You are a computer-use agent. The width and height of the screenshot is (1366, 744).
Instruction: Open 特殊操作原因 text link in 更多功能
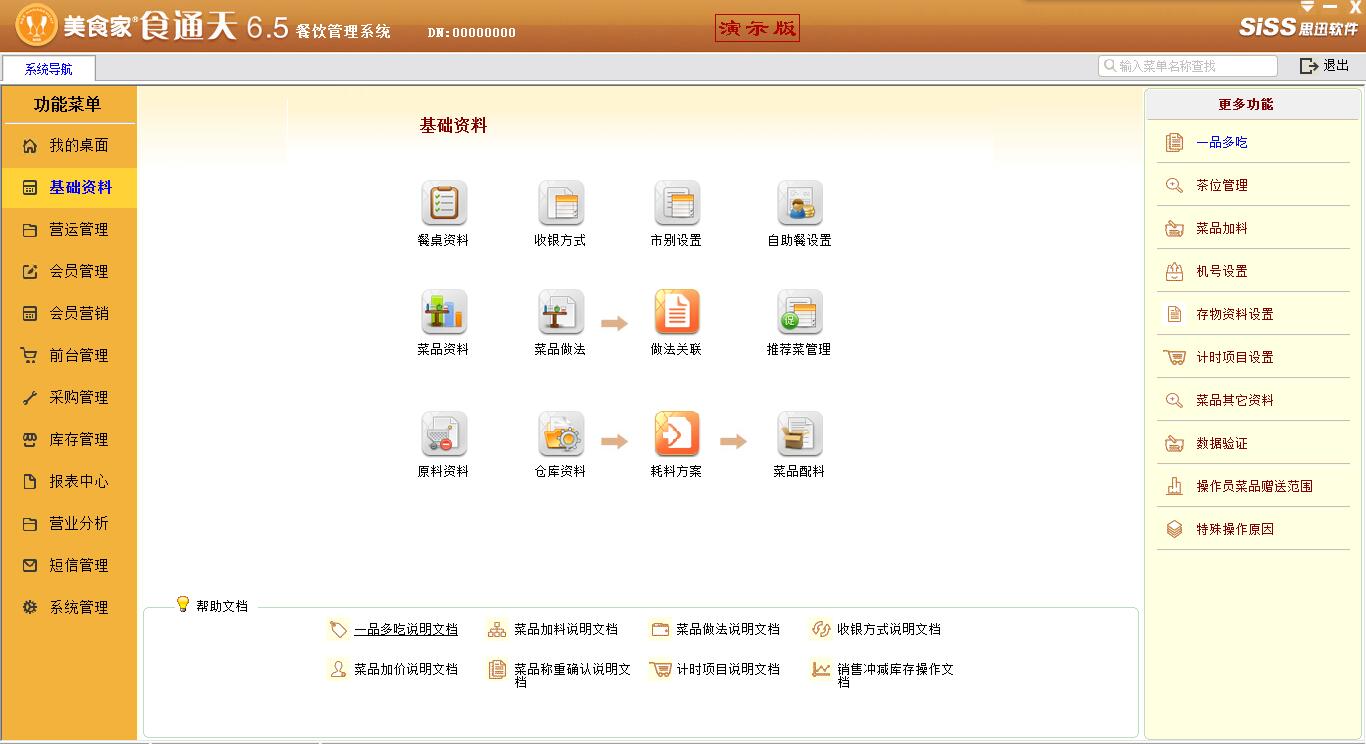coord(1235,529)
